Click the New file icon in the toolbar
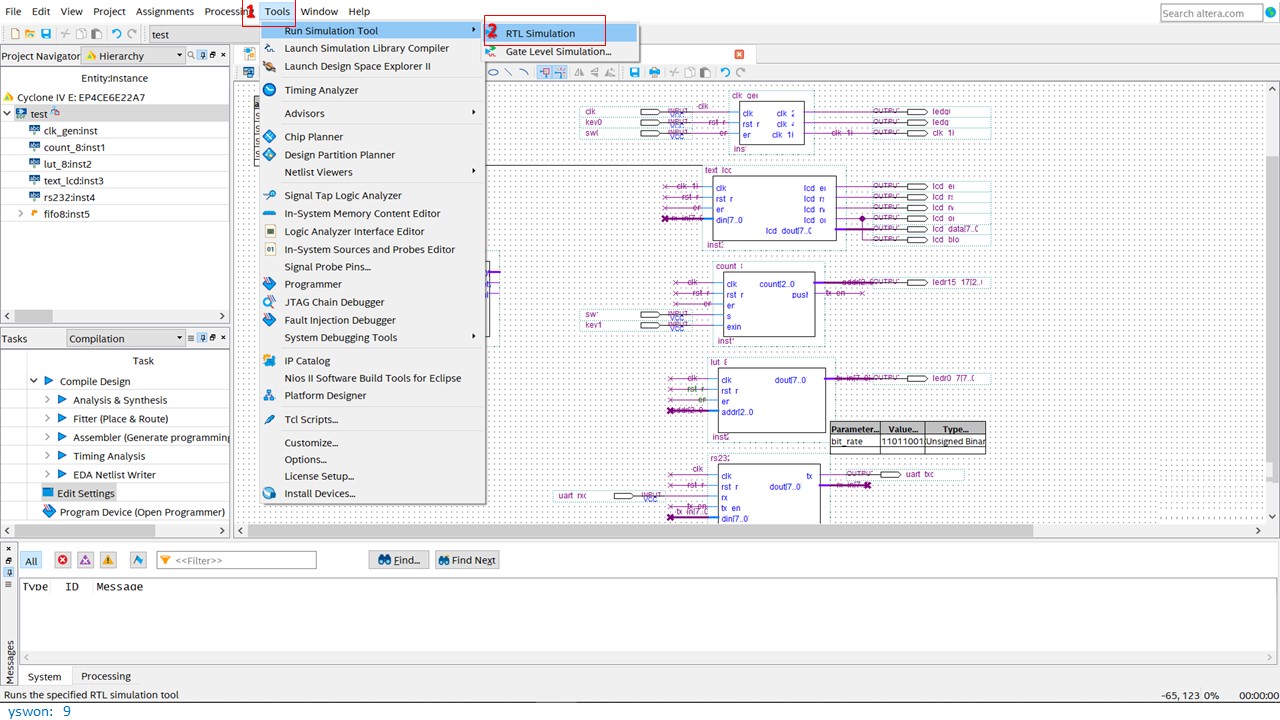Viewport: 1280px width, 720px height. [15, 34]
